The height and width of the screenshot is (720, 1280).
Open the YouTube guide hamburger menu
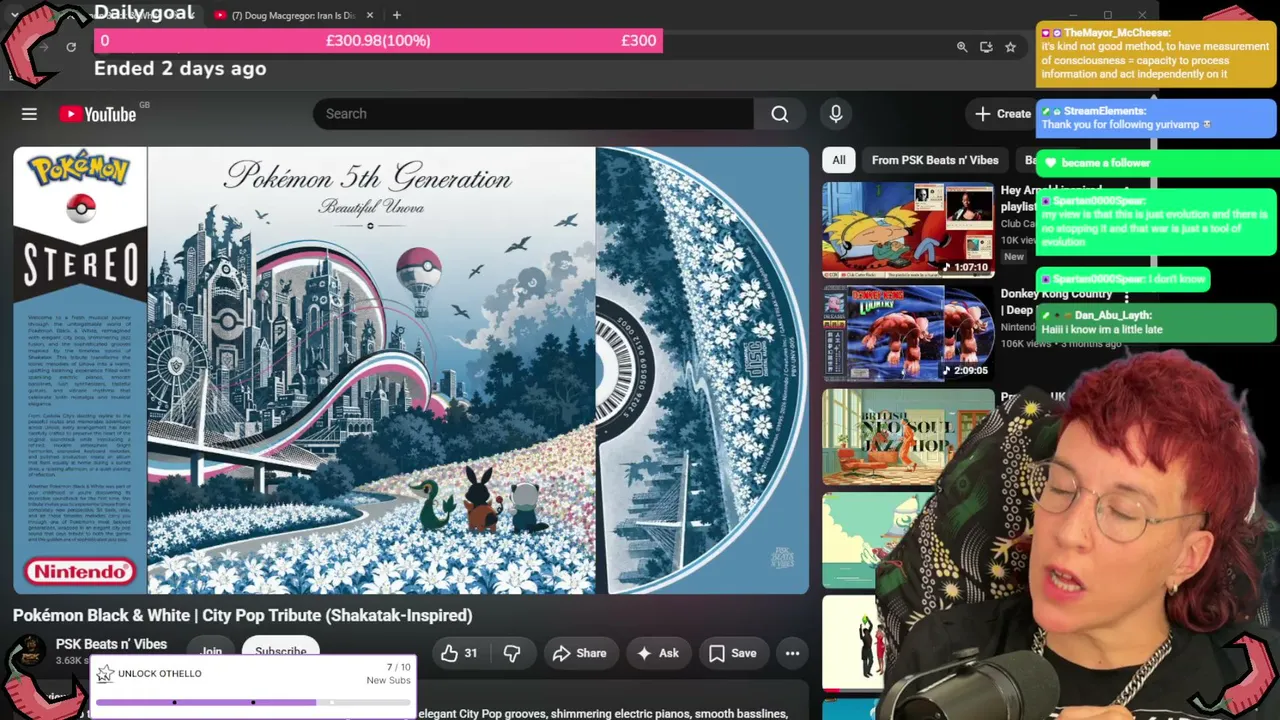tap(29, 114)
